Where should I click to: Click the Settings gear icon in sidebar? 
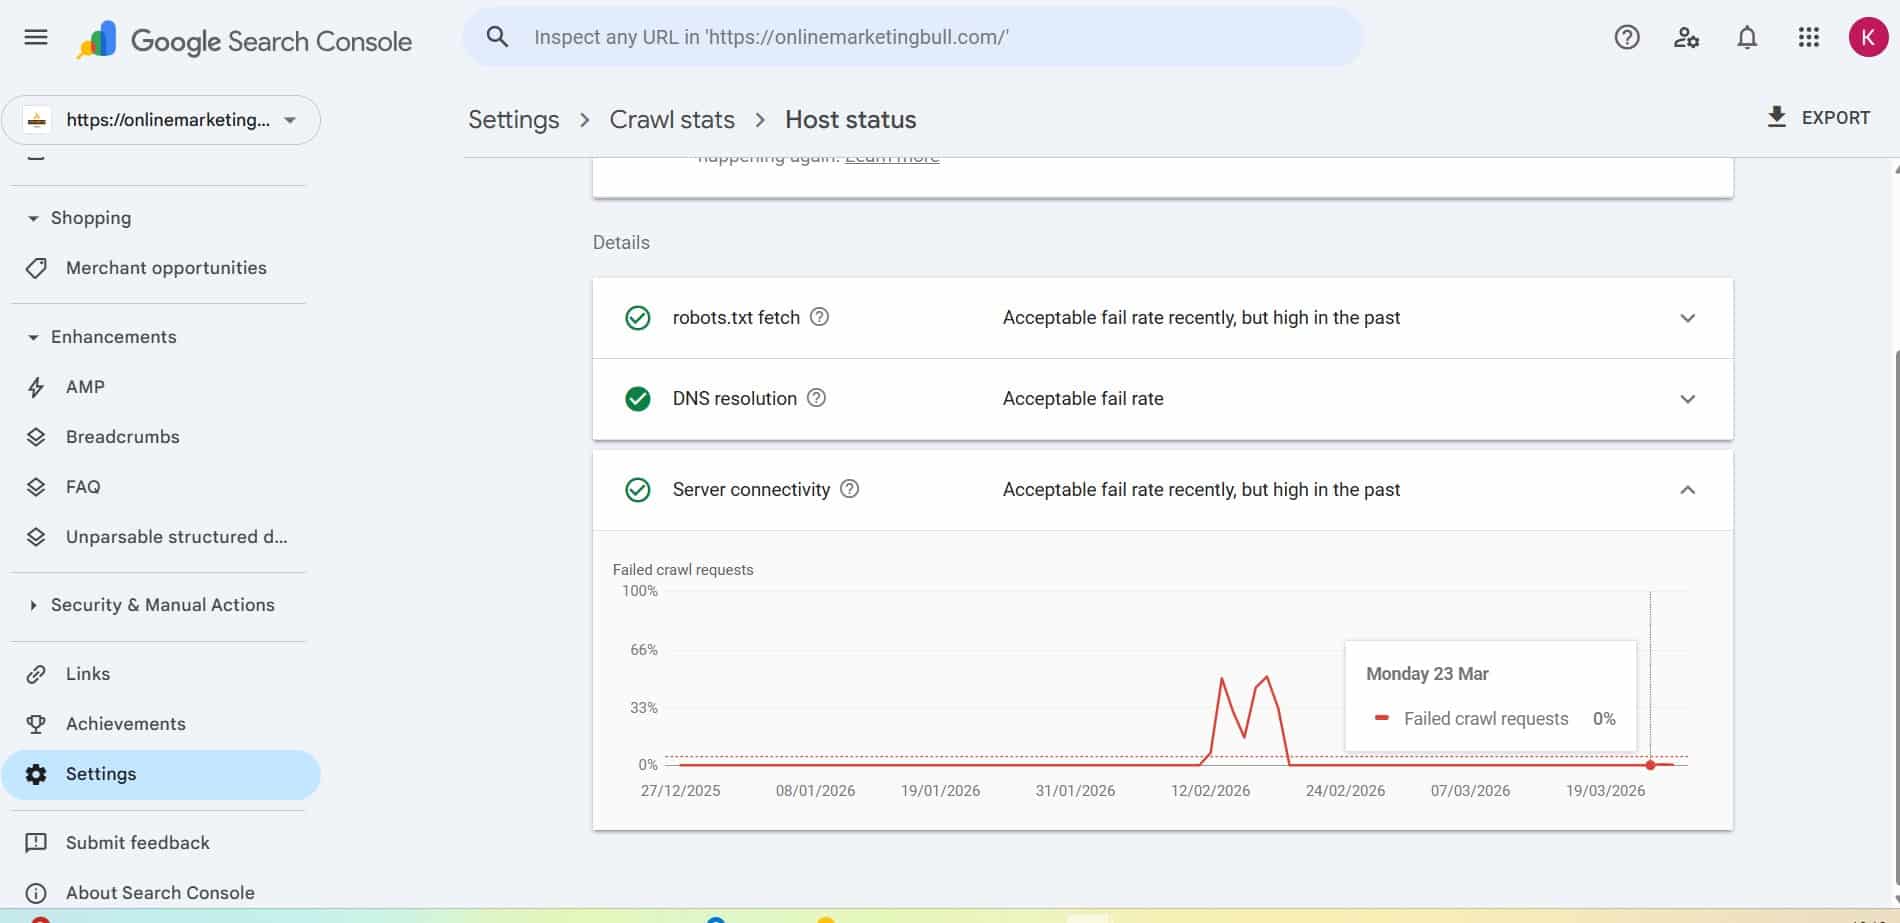pos(36,773)
